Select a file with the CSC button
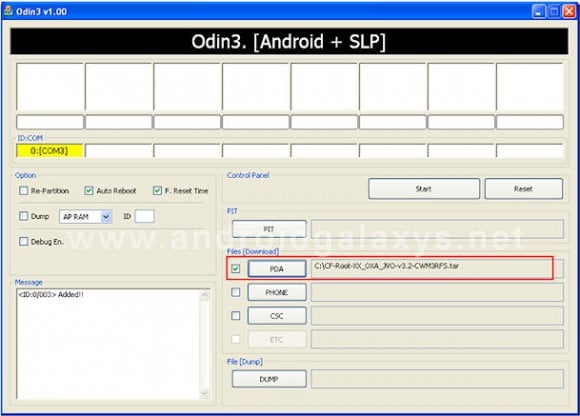The width and height of the screenshot is (580, 416). point(277,316)
